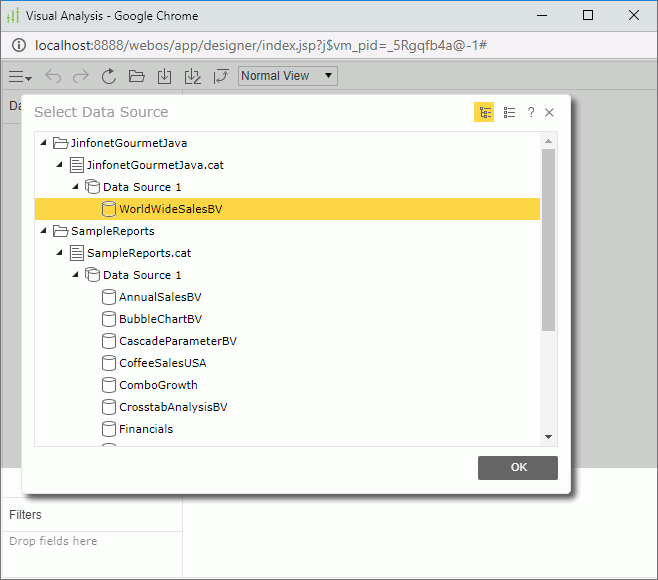
Task: Select the SampleReports folder
Action: tap(112, 231)
